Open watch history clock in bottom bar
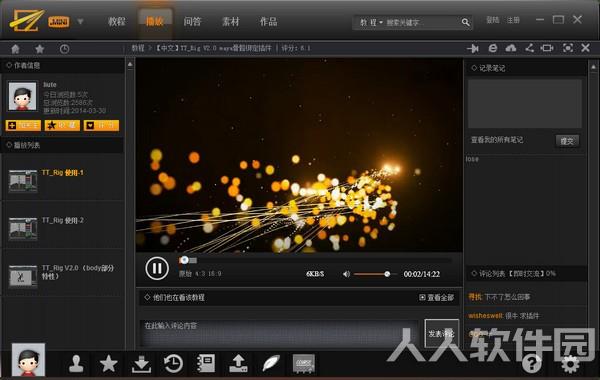600x380 pixels. click(x=173, y=364)
